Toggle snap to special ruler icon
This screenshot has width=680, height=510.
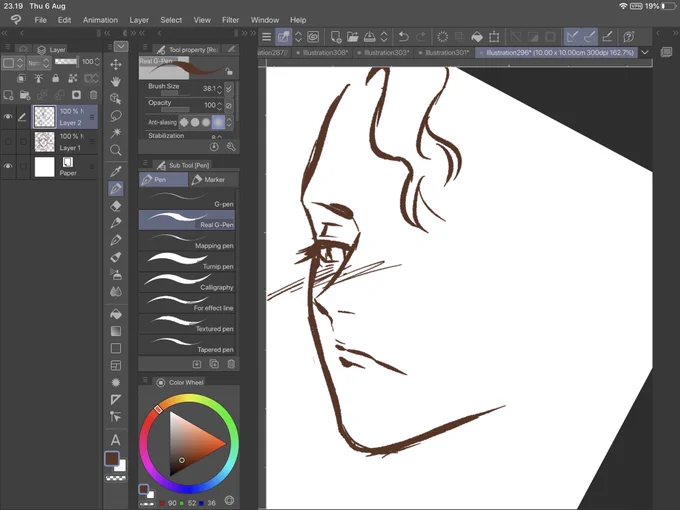click(x=590, y=37)
